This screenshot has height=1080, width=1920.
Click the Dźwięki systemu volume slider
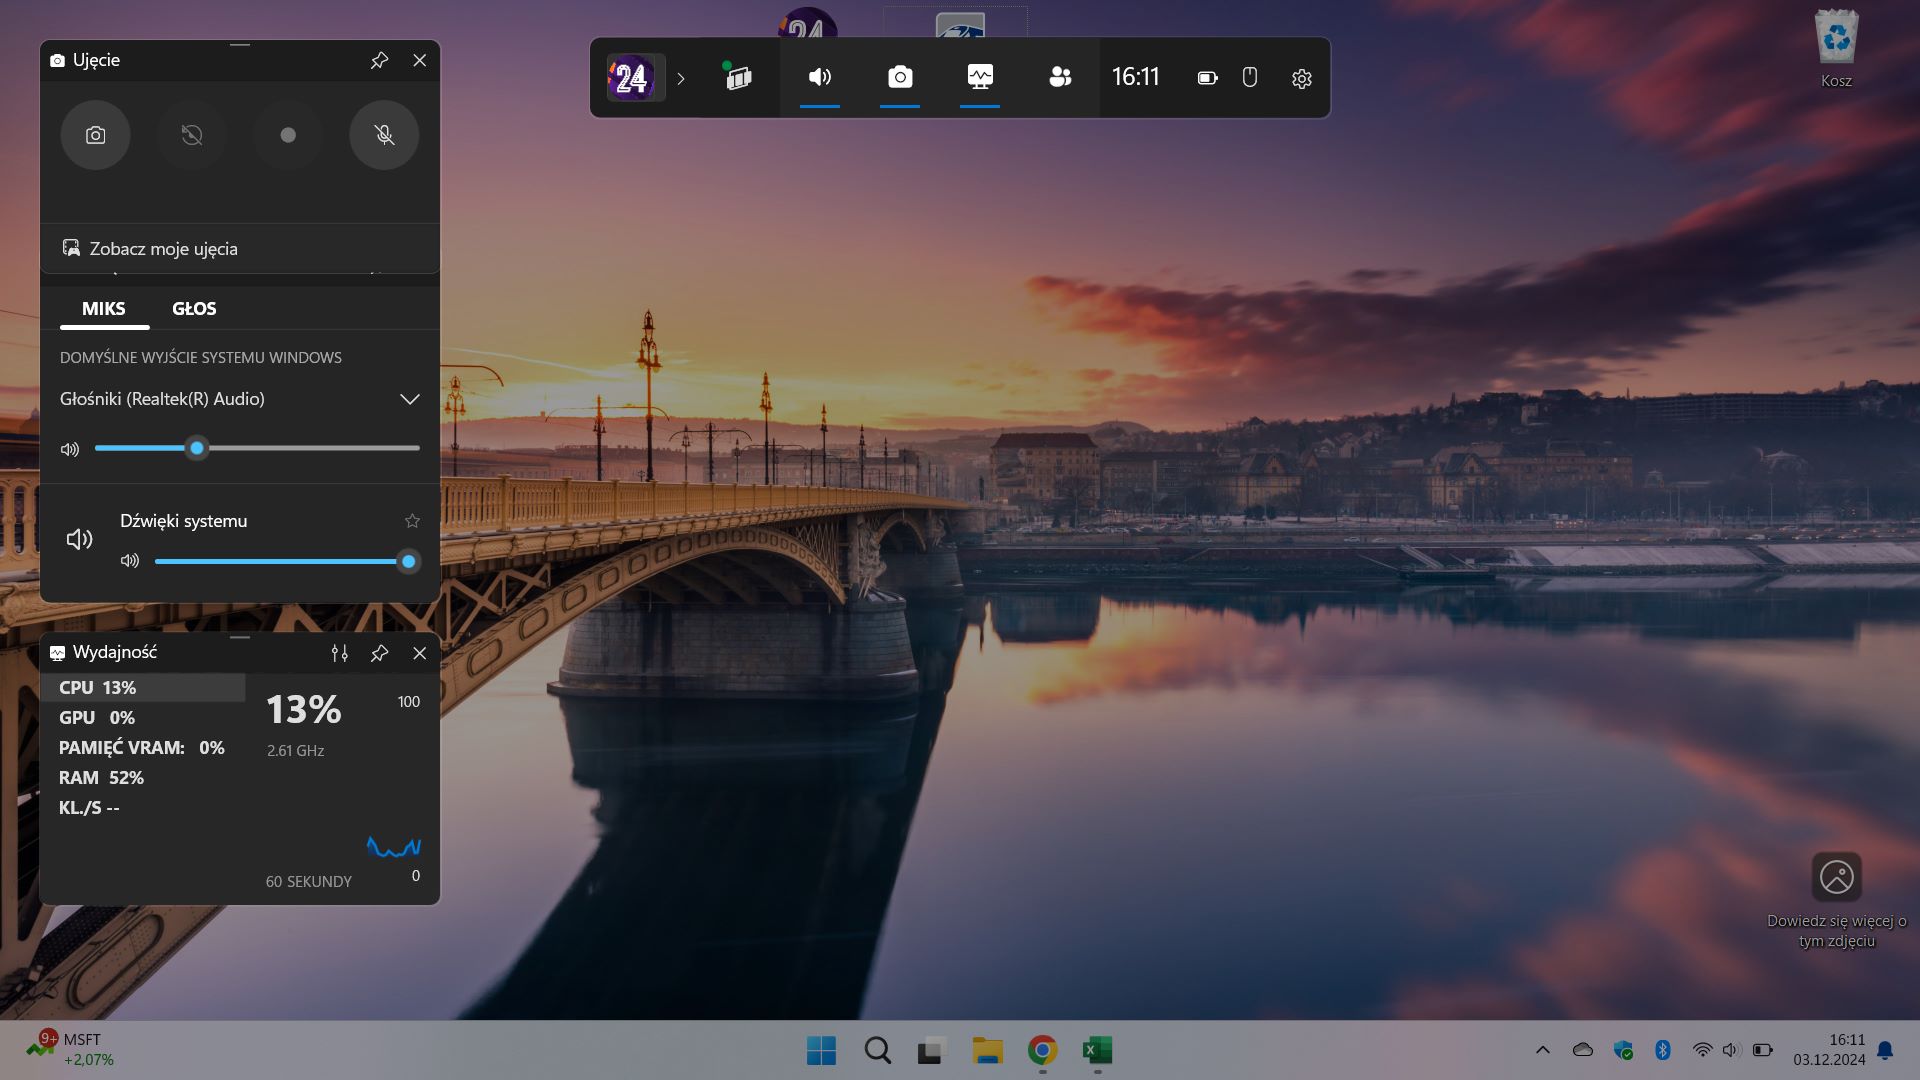[280, 562]
